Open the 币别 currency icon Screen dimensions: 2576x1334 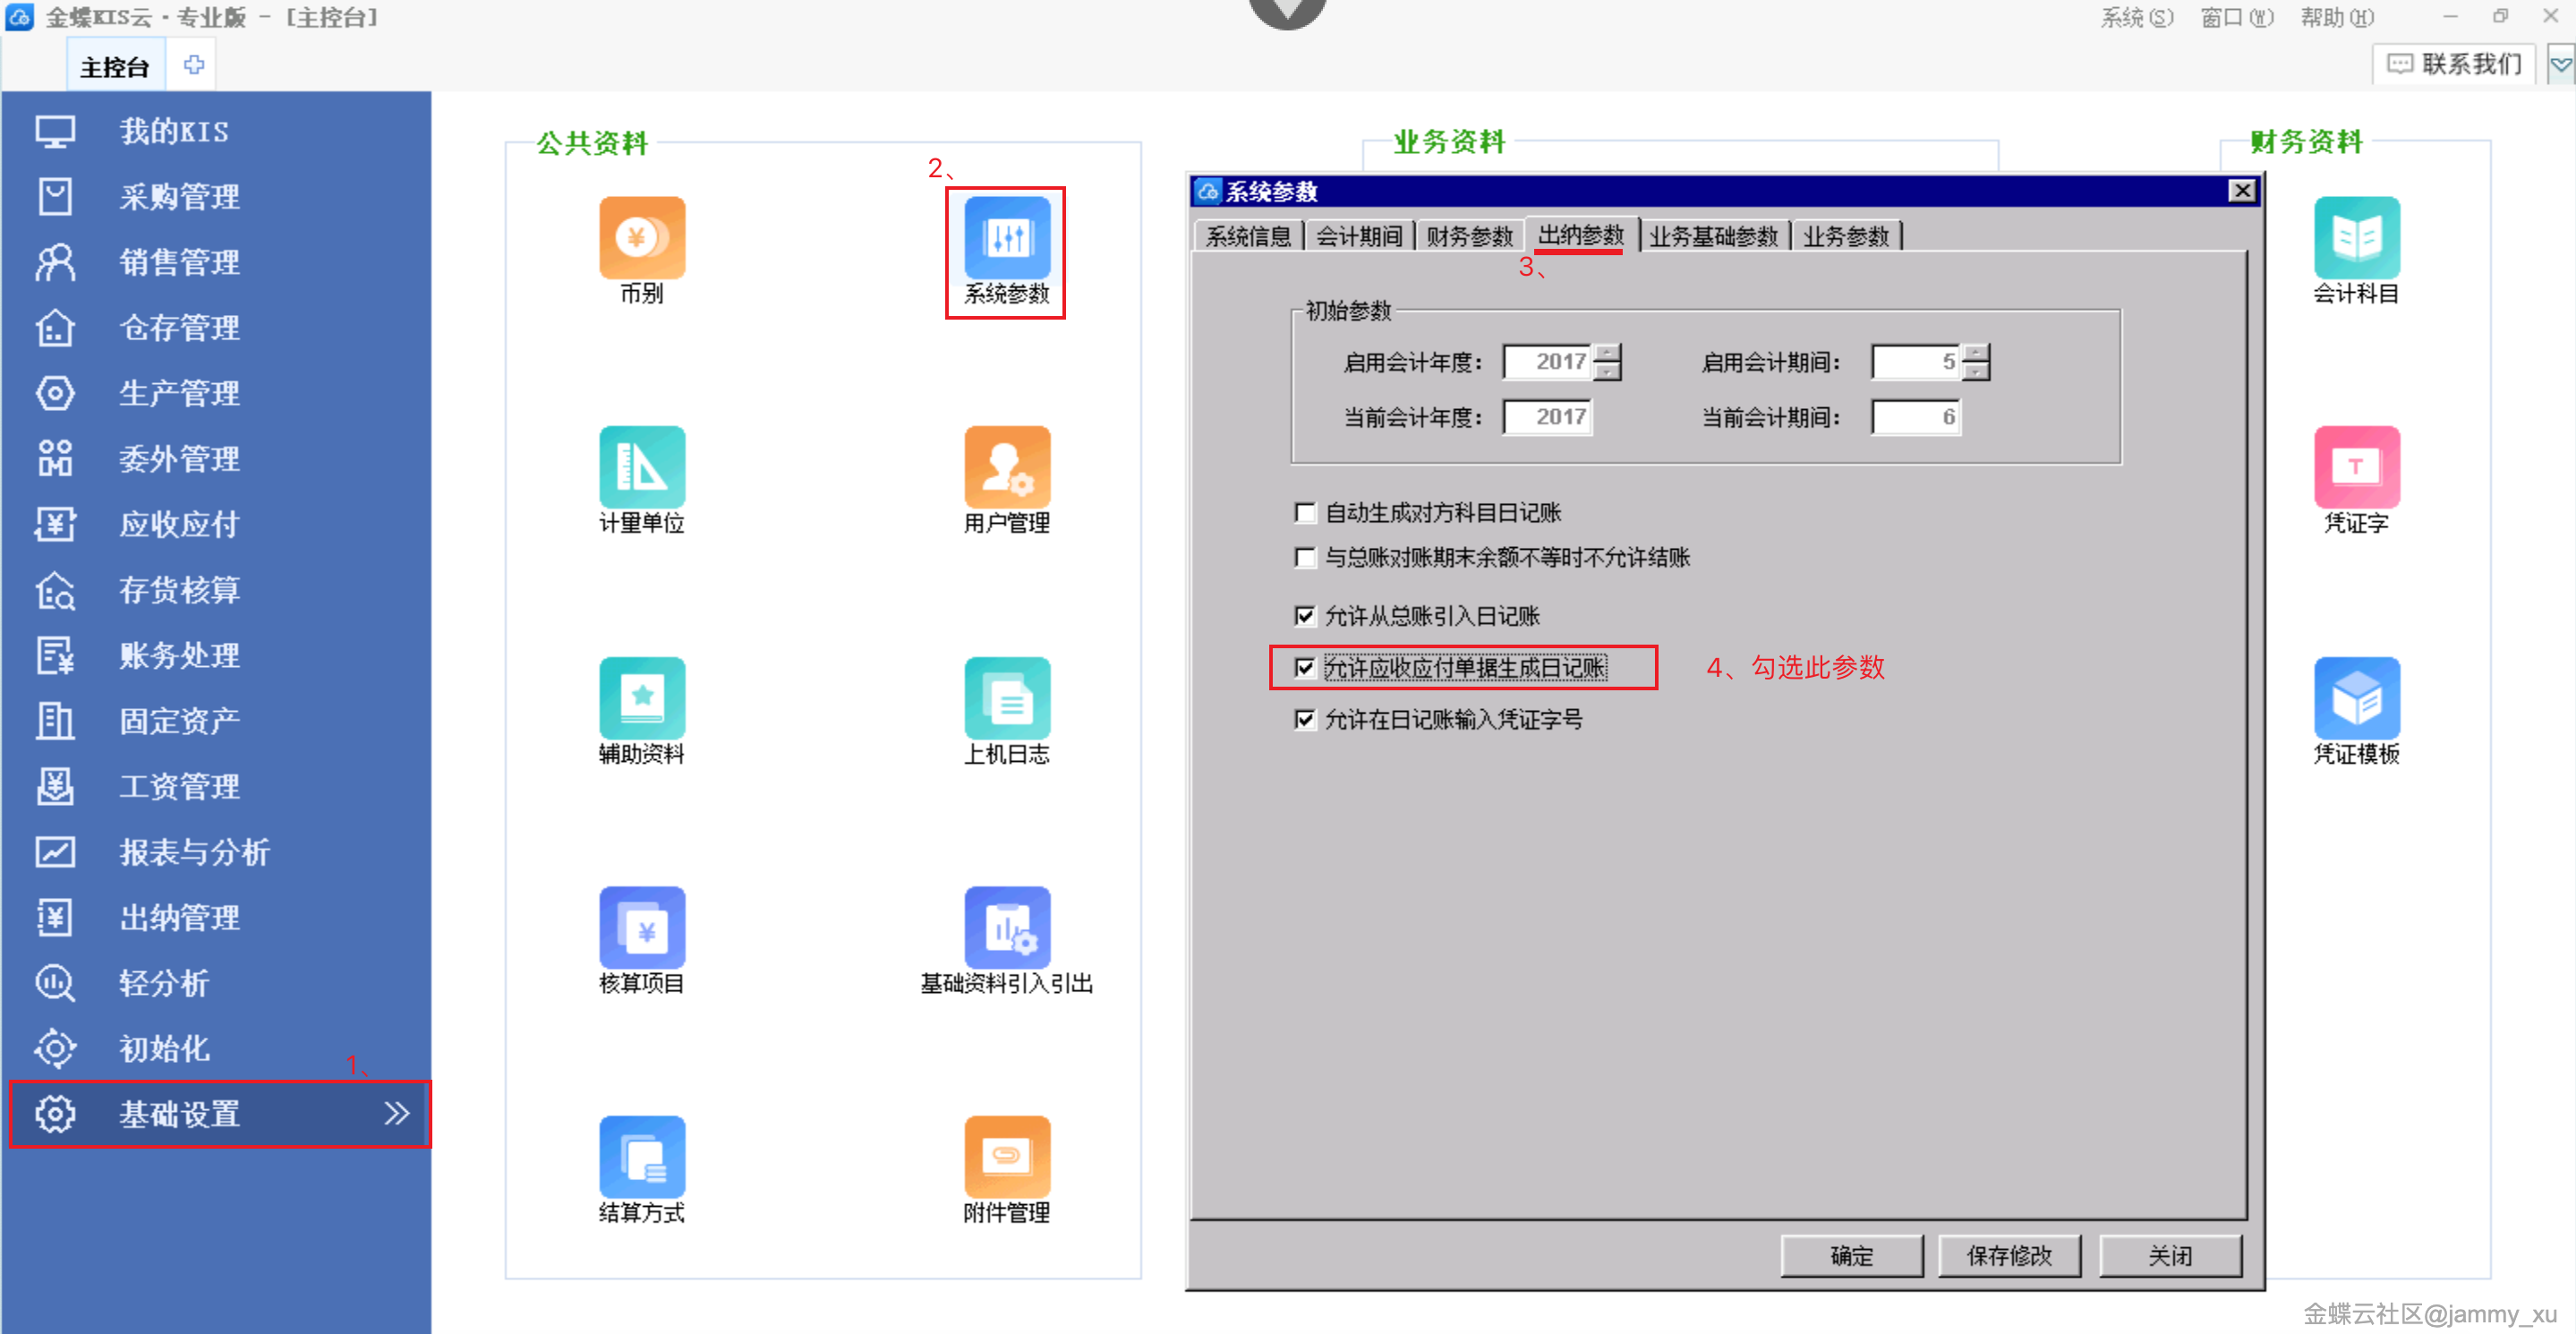[x=641, y=239]
